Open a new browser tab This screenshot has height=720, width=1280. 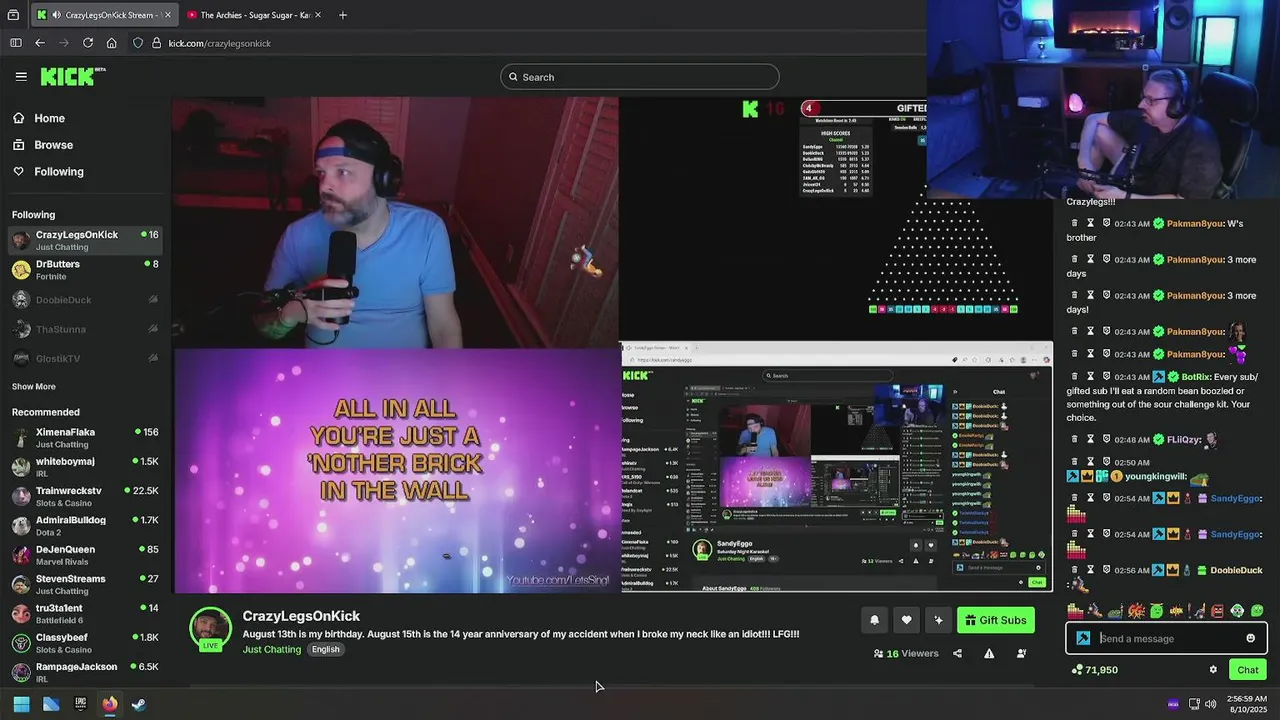343,15
